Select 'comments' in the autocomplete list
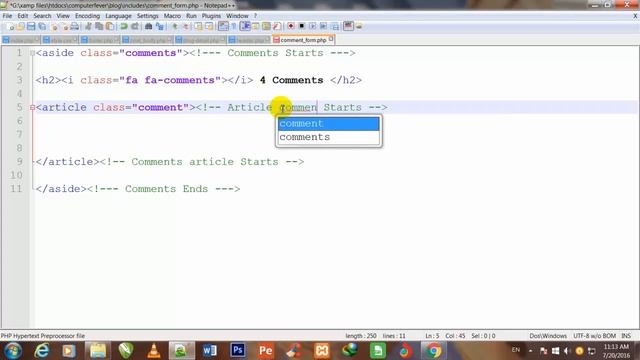The width and height of the screenshot is (640, 360). 329,137
